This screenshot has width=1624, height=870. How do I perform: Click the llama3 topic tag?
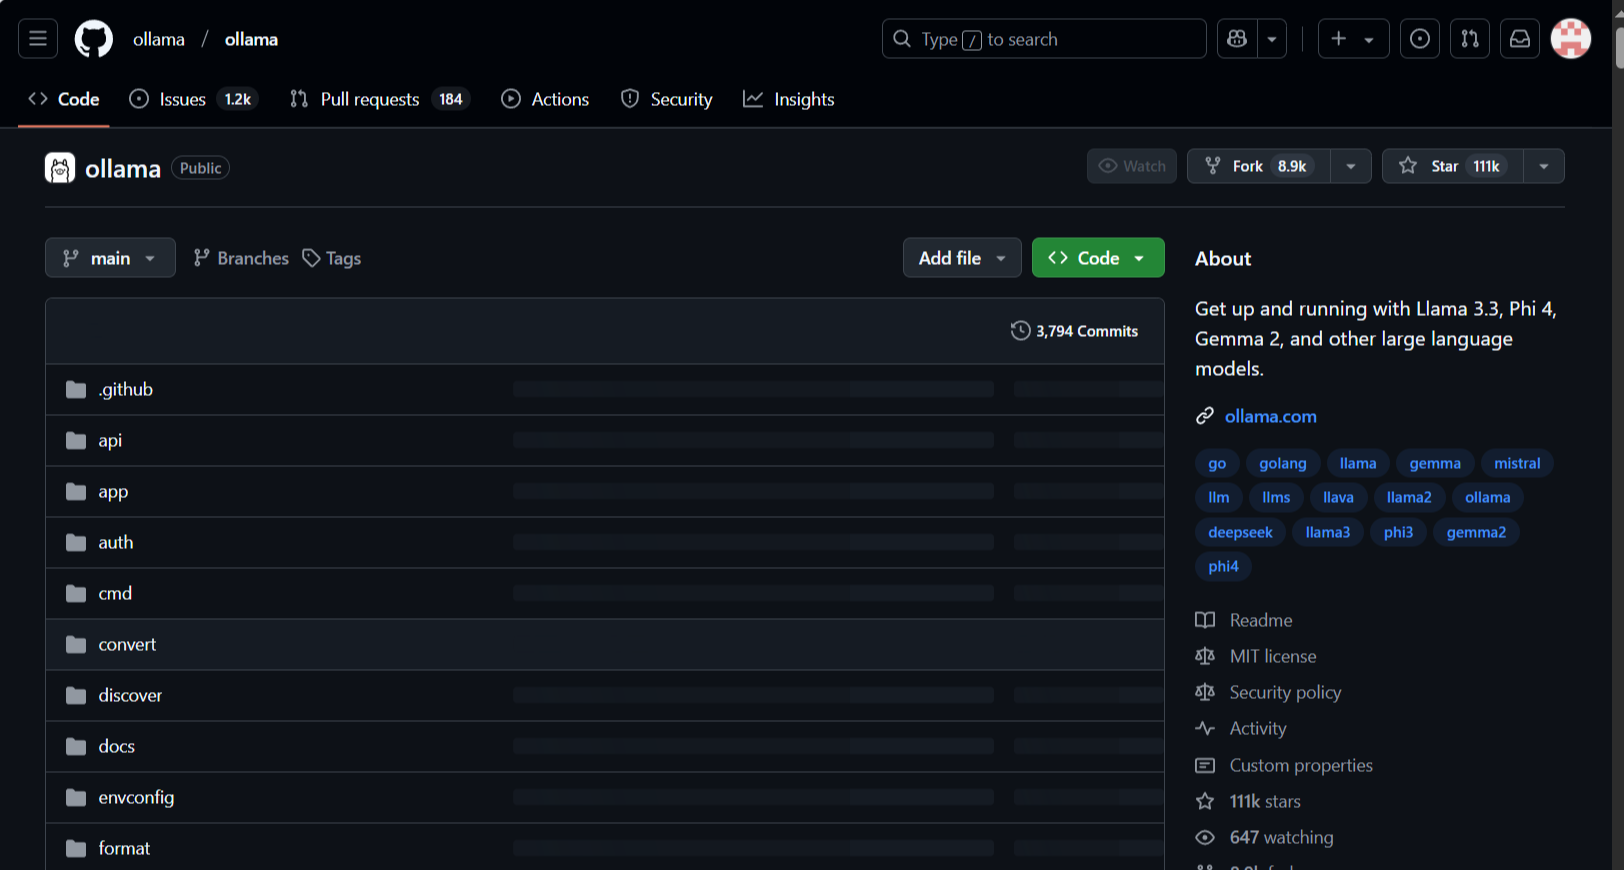(1328, 532)
